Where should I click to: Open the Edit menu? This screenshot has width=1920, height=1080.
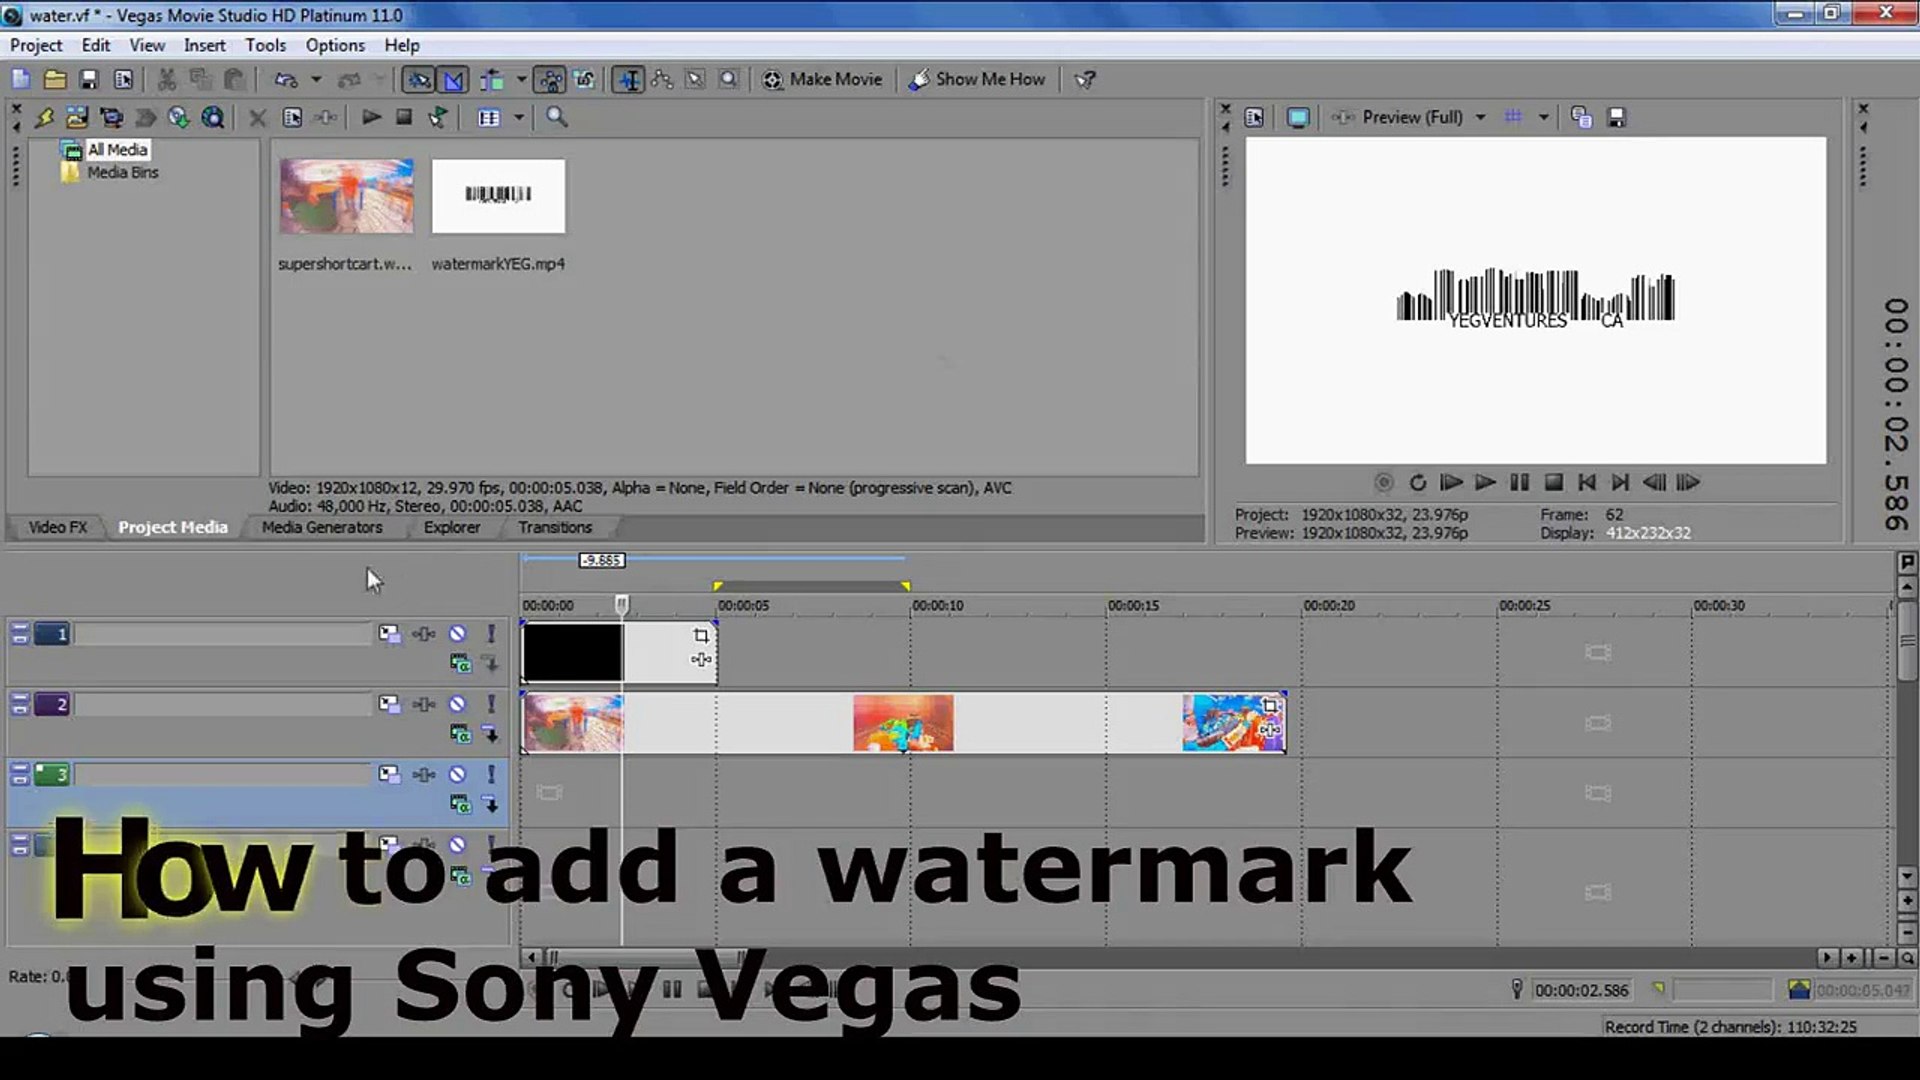[96, 45]
